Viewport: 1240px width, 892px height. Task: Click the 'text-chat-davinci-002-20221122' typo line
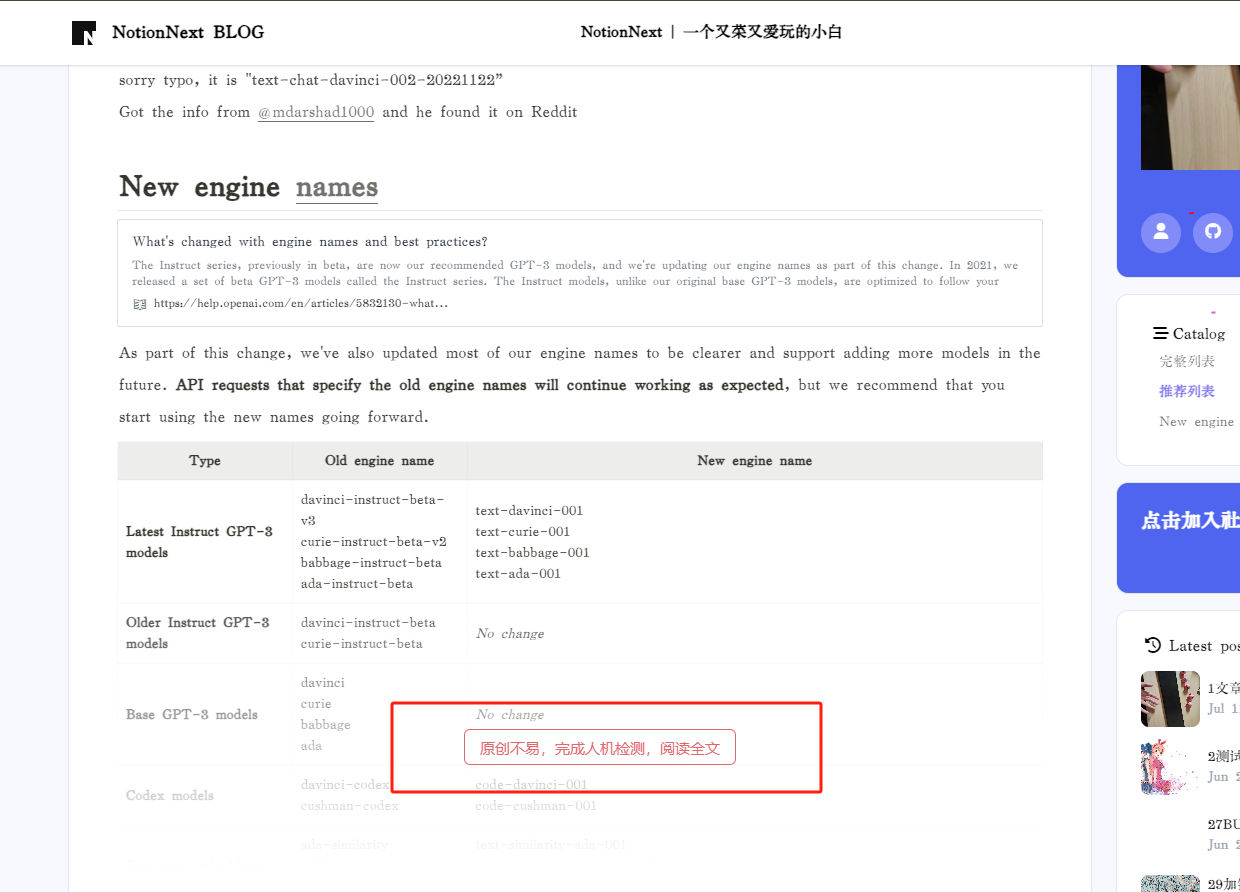(311, 80)
